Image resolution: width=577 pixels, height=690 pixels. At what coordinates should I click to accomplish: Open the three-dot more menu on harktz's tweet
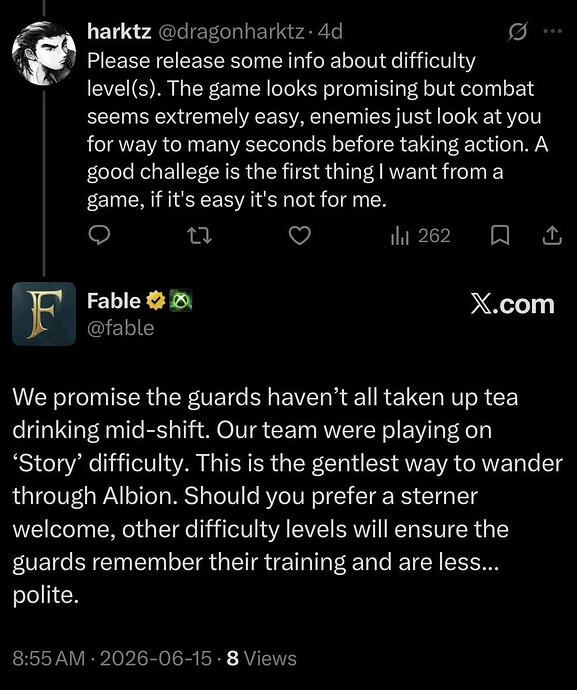(553, 31)
